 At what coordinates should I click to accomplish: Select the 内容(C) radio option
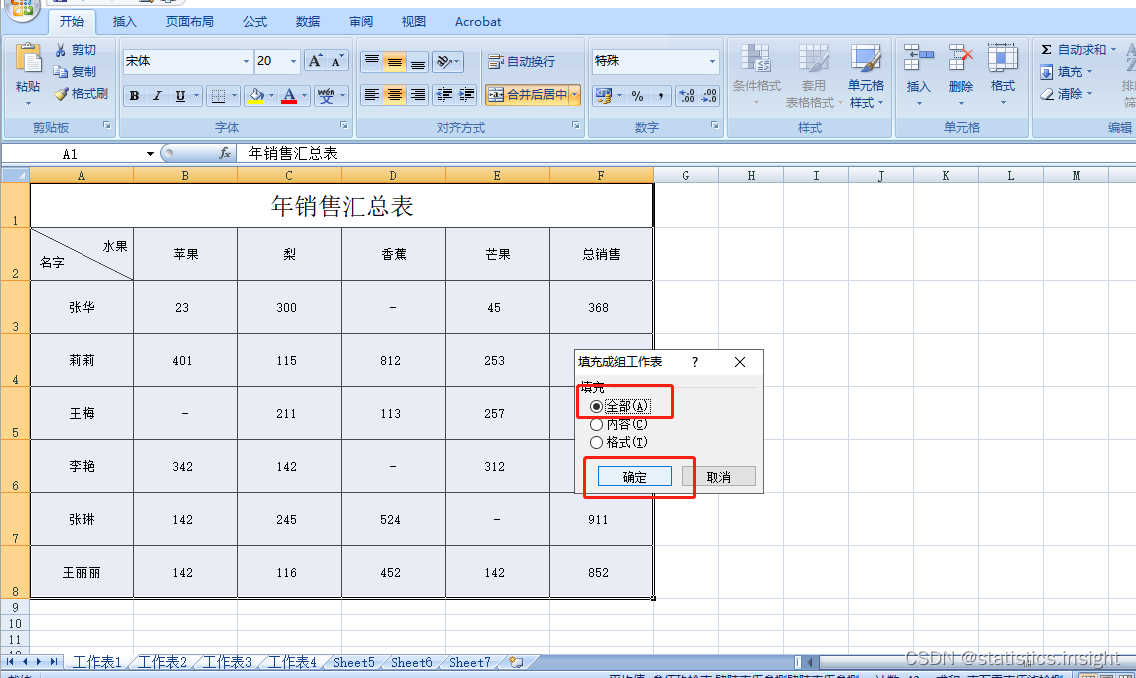click(596, 424)
